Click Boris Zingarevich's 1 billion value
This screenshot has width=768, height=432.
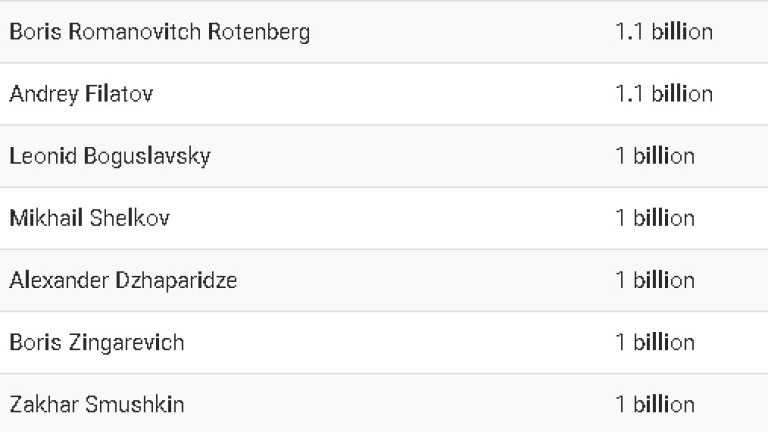tap(655, 342)
